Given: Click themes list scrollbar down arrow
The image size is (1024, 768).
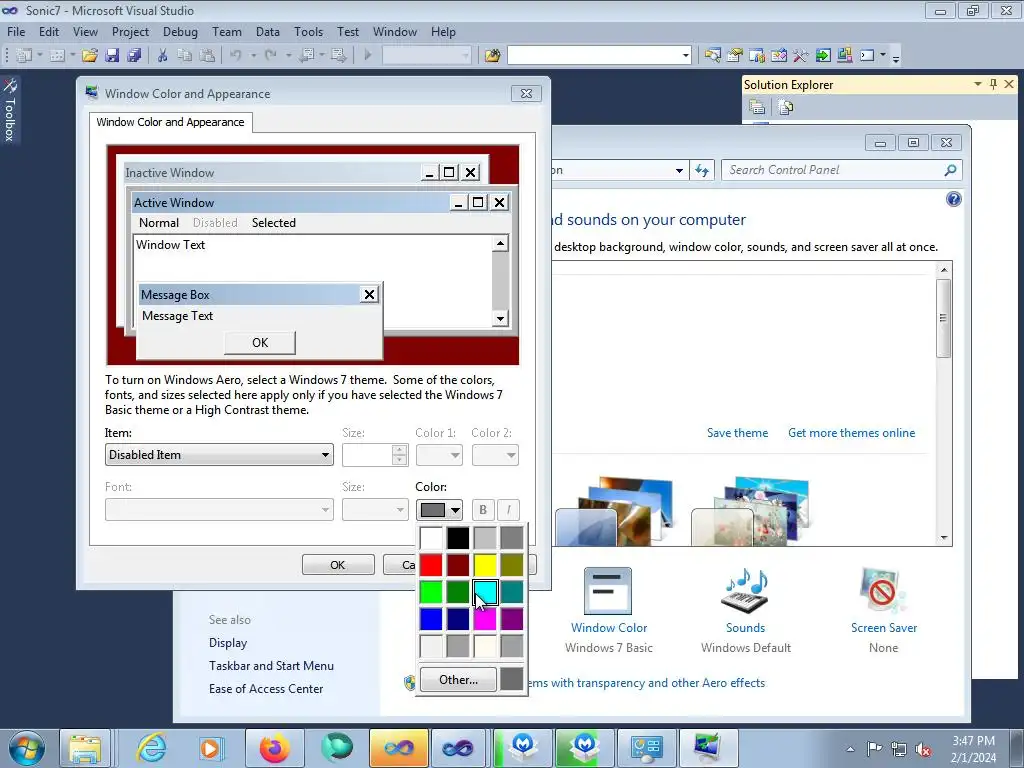Looking at the screenshot, I should point(944,538).
